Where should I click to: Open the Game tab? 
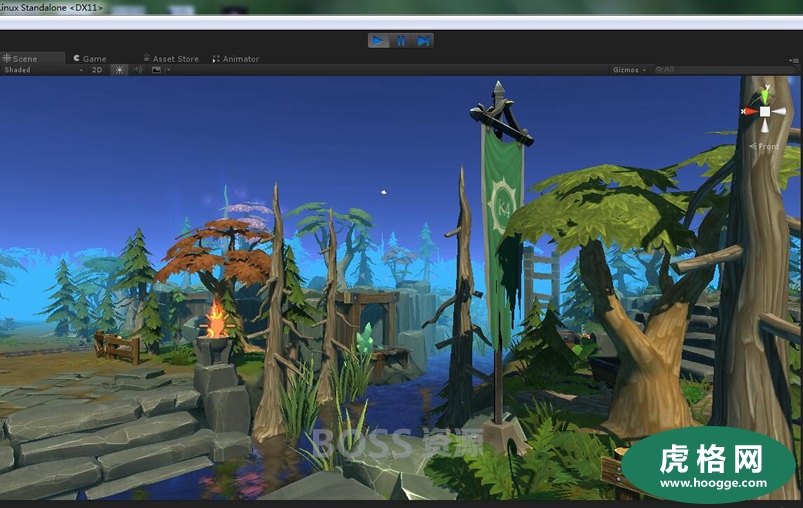pos(90,58)
